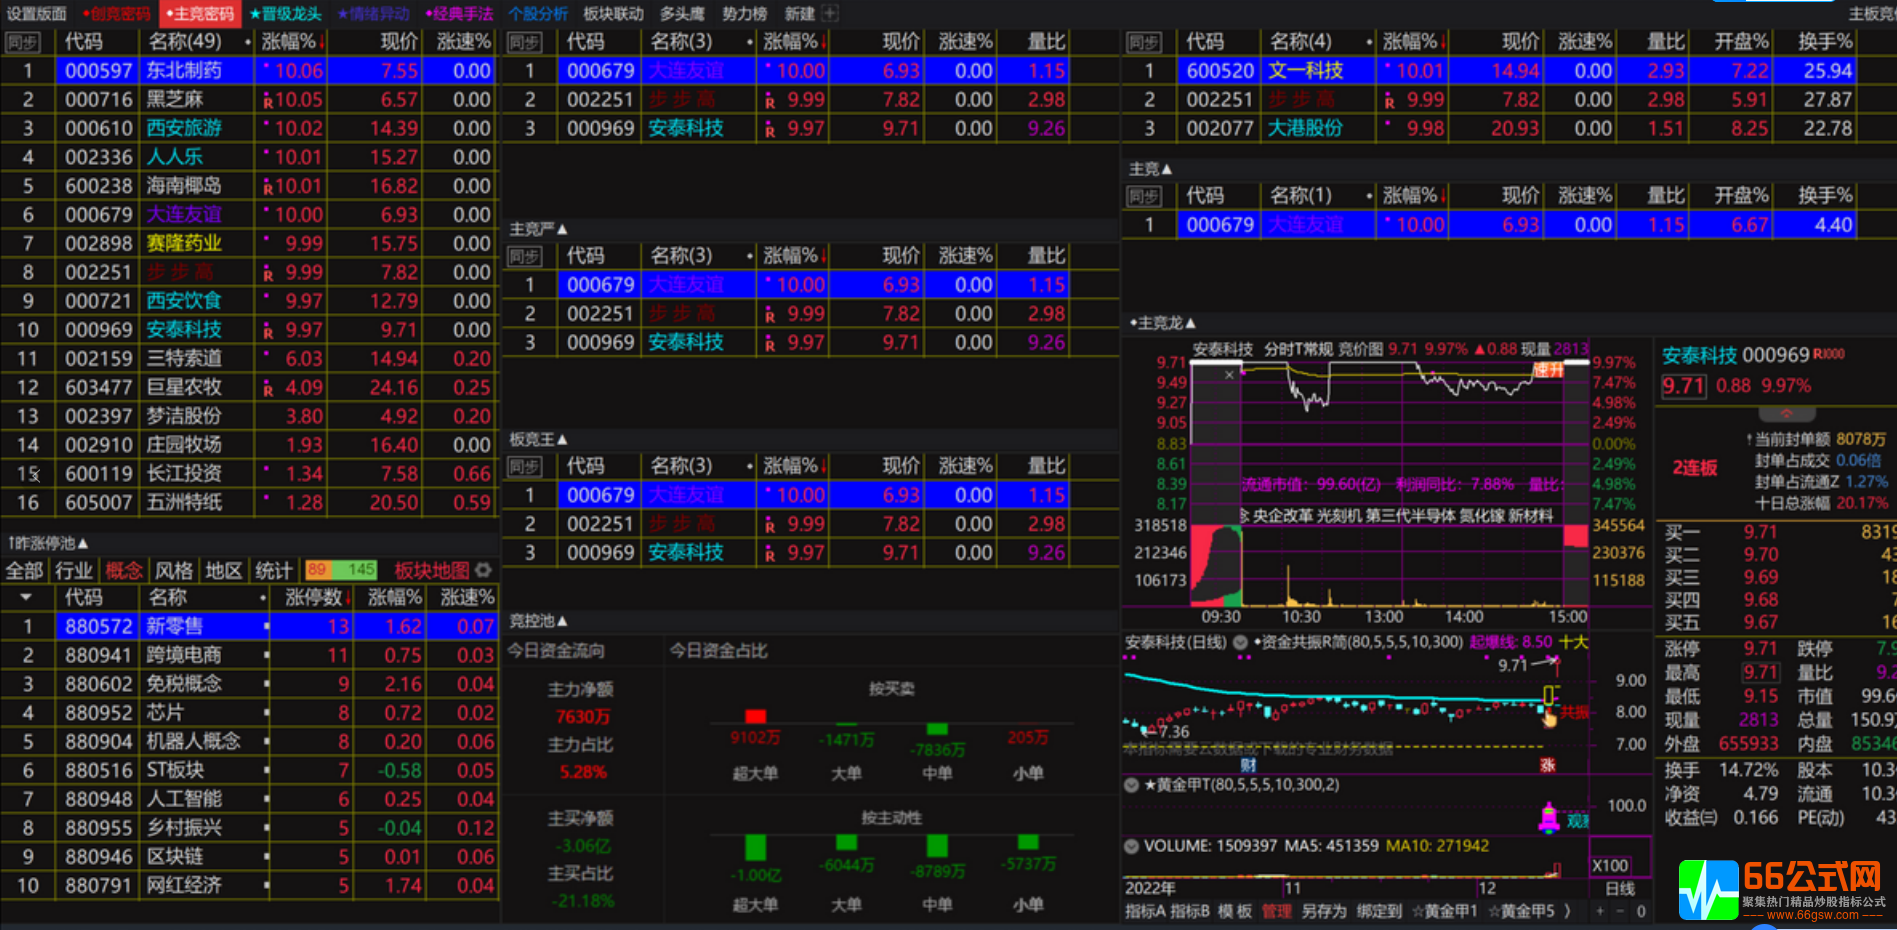Toggle the 同步 button in the leftmost table
1897x930 pixels.
(22, 42)
